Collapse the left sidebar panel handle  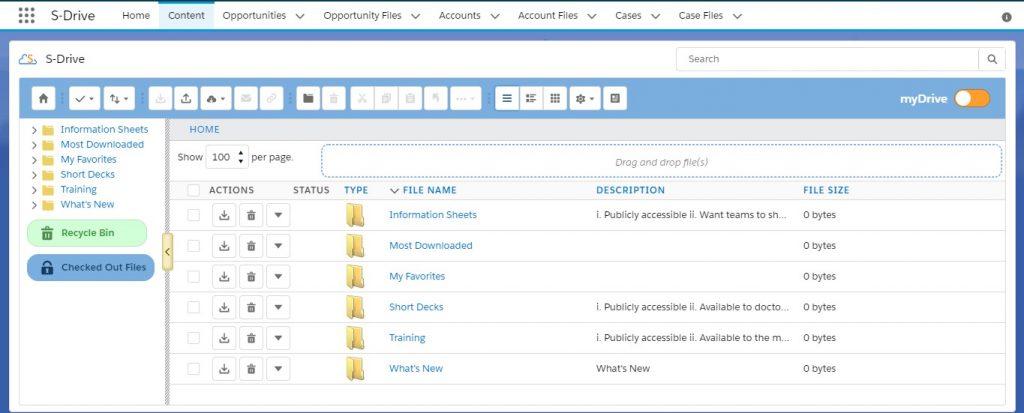pyautogui.click(x=167, y=252)
